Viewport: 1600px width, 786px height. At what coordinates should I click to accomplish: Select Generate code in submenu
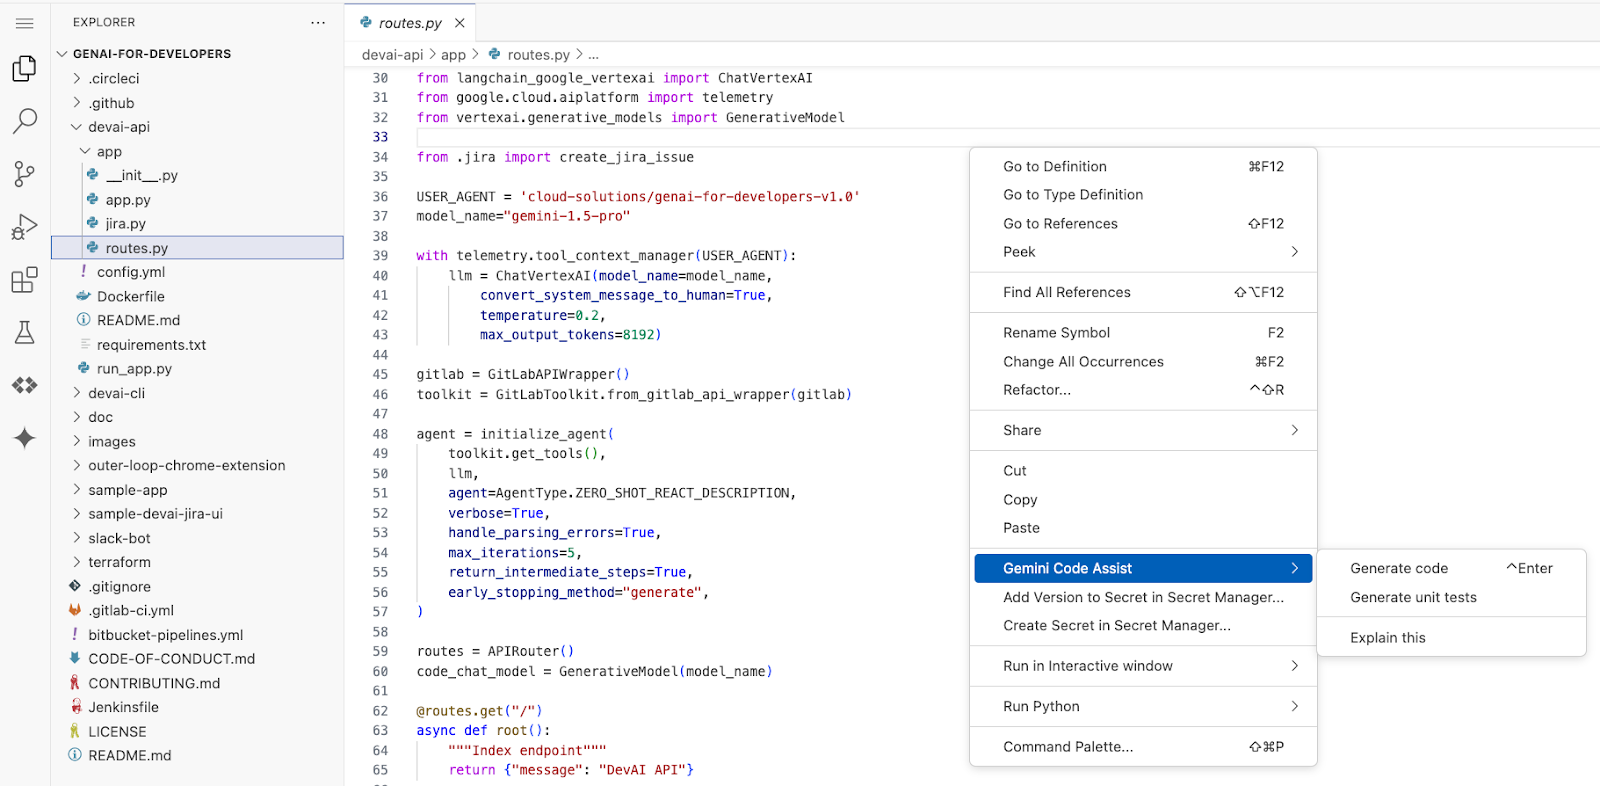pos(1451,568)
